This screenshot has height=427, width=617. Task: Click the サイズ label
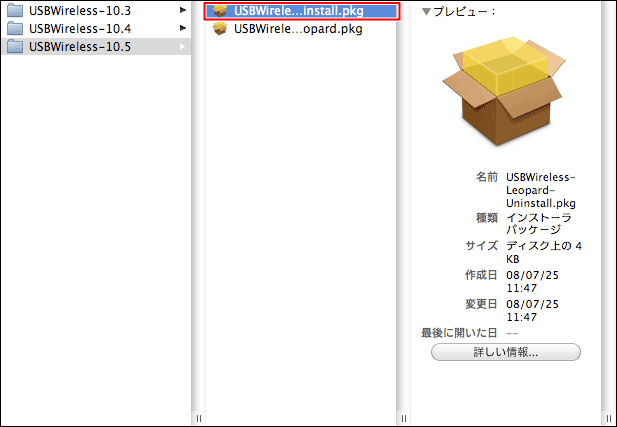[x=481, y=246]
